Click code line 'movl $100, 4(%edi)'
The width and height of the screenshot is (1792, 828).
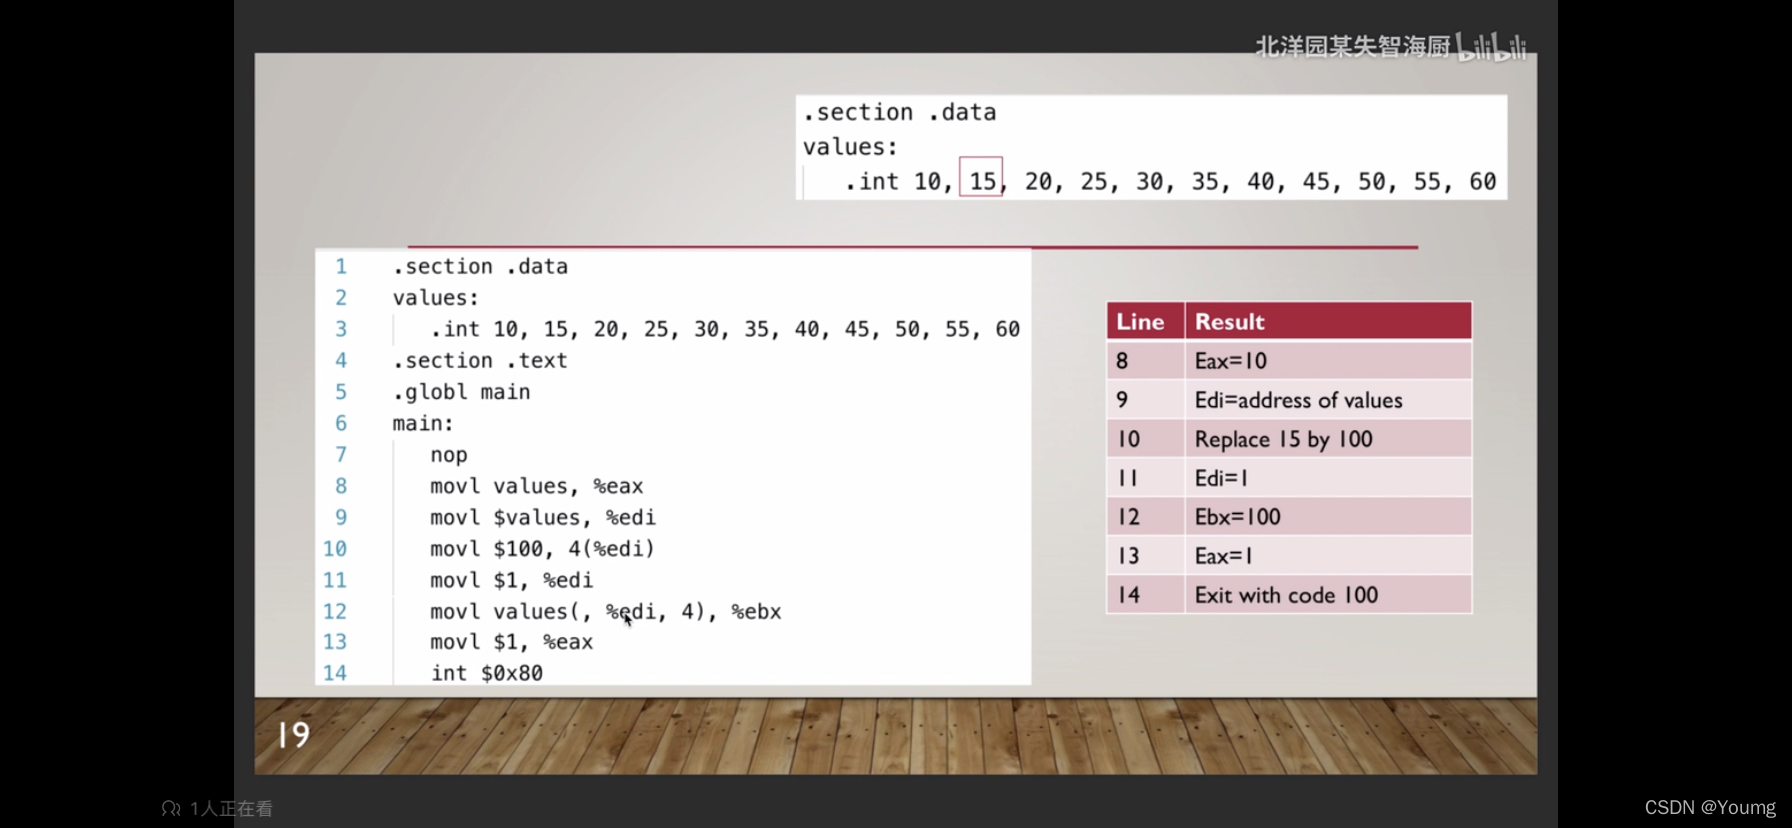[x=542, y=549]
